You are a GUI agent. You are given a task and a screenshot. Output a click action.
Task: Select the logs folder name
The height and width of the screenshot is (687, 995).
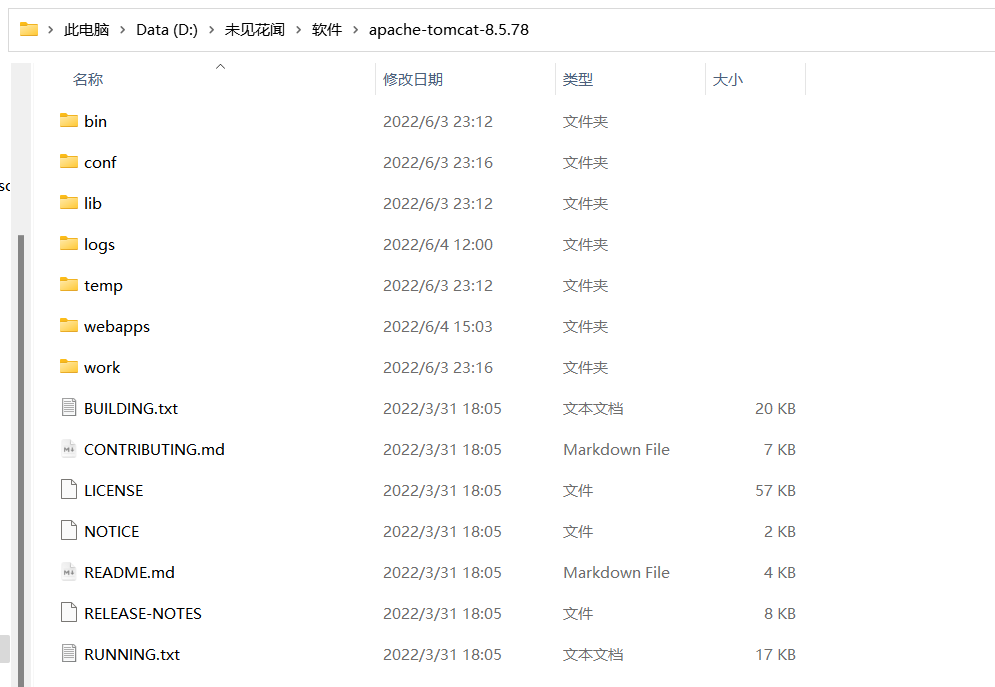[x=100, y=244]
